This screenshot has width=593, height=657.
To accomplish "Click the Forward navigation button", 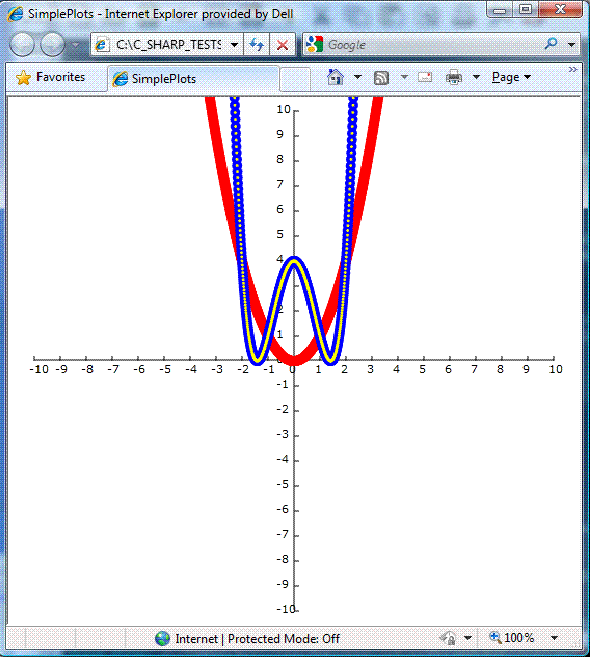I will tap(53, 44).
